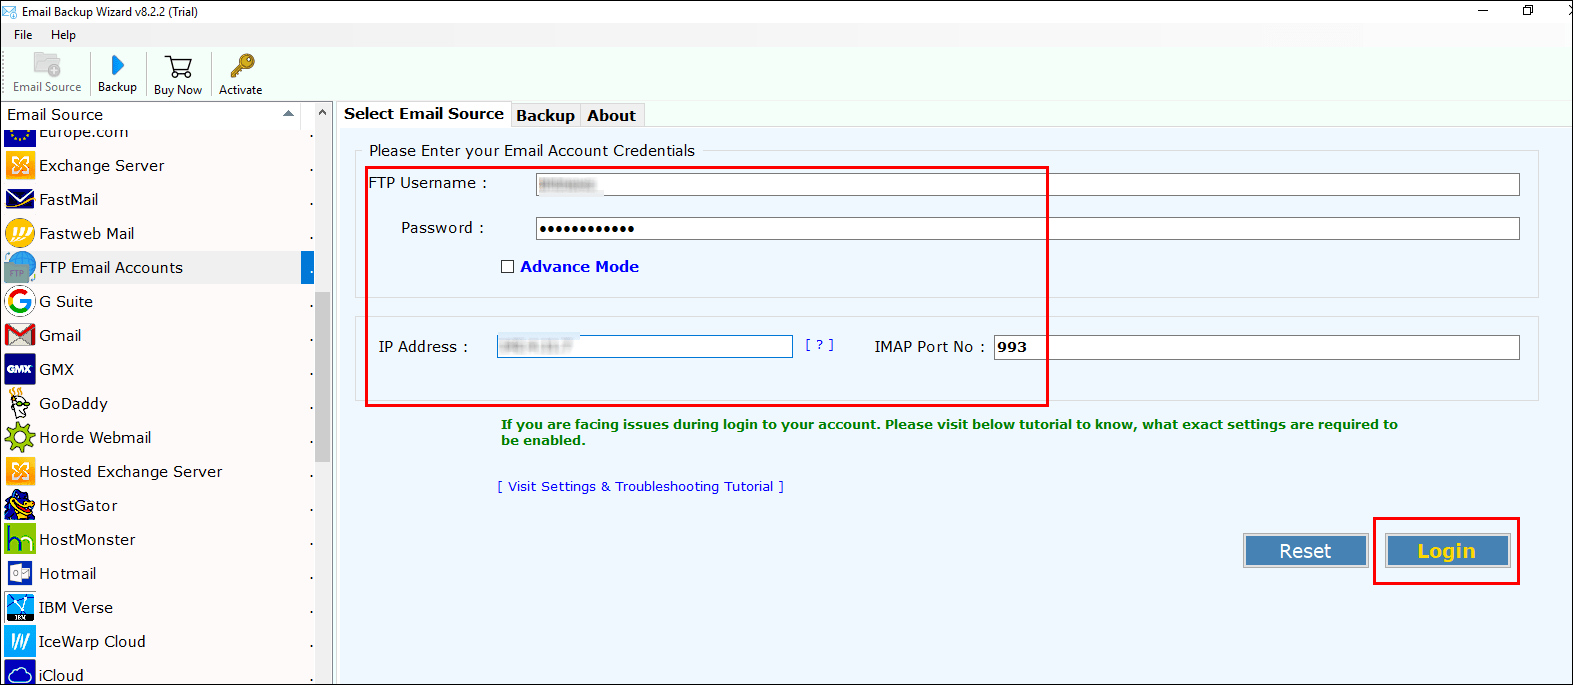Select the HostMonster icon
Viewport: 1573px width, 685px height.
[x=20, y=539]
